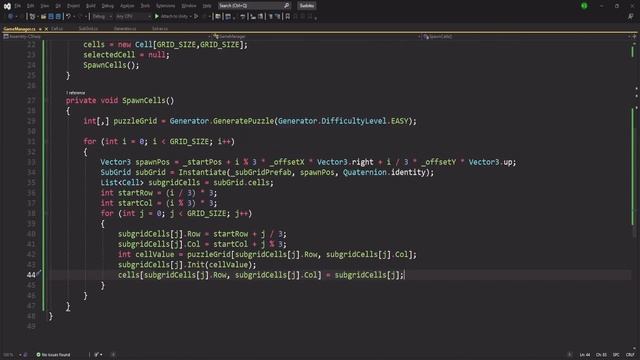The width and height of the screenshot is (640, 360).
Task: Click 'private void SpawnCells()' declaration text
Action: tap(120, 100)
